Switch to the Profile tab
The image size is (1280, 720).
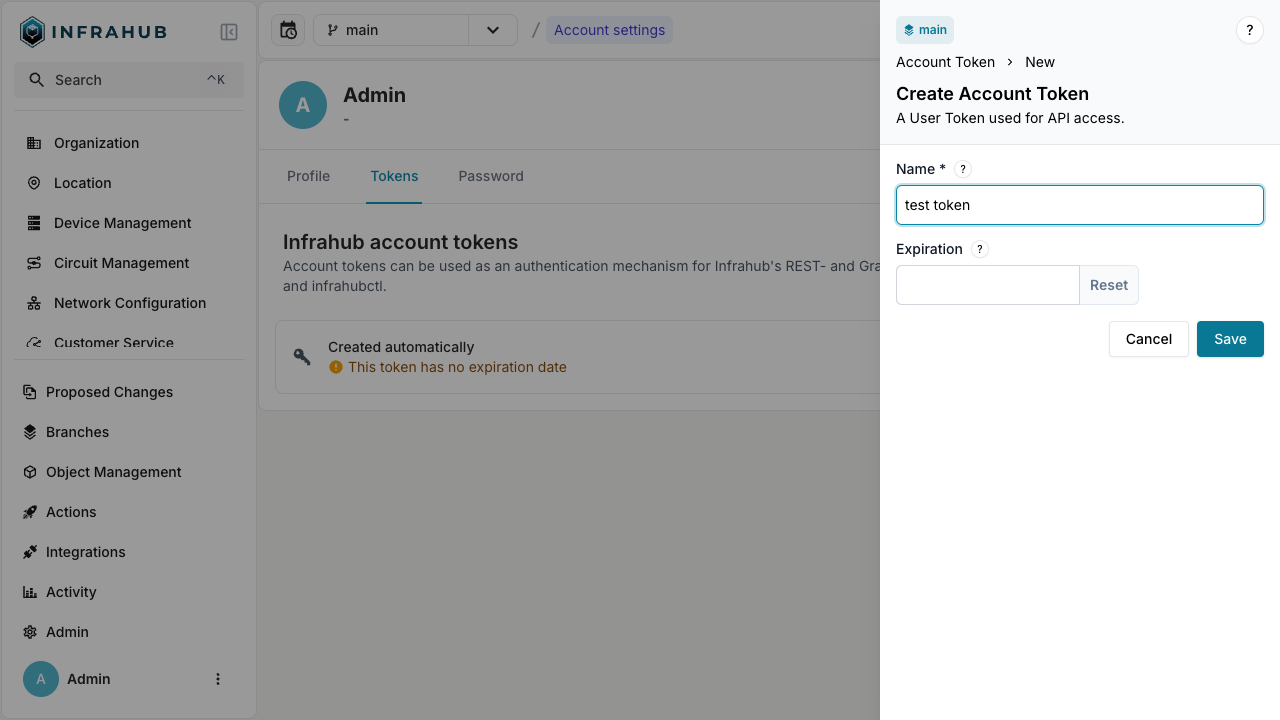click(x=308, y=176)
